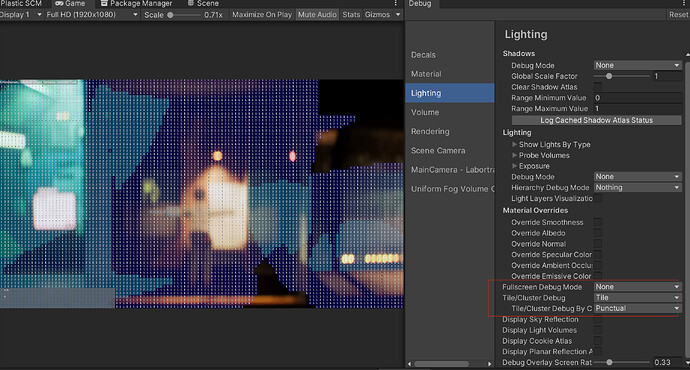This screenshot has width=690, height=370.
Task: Toggle Maximize On Play
Action: [262, 15]
